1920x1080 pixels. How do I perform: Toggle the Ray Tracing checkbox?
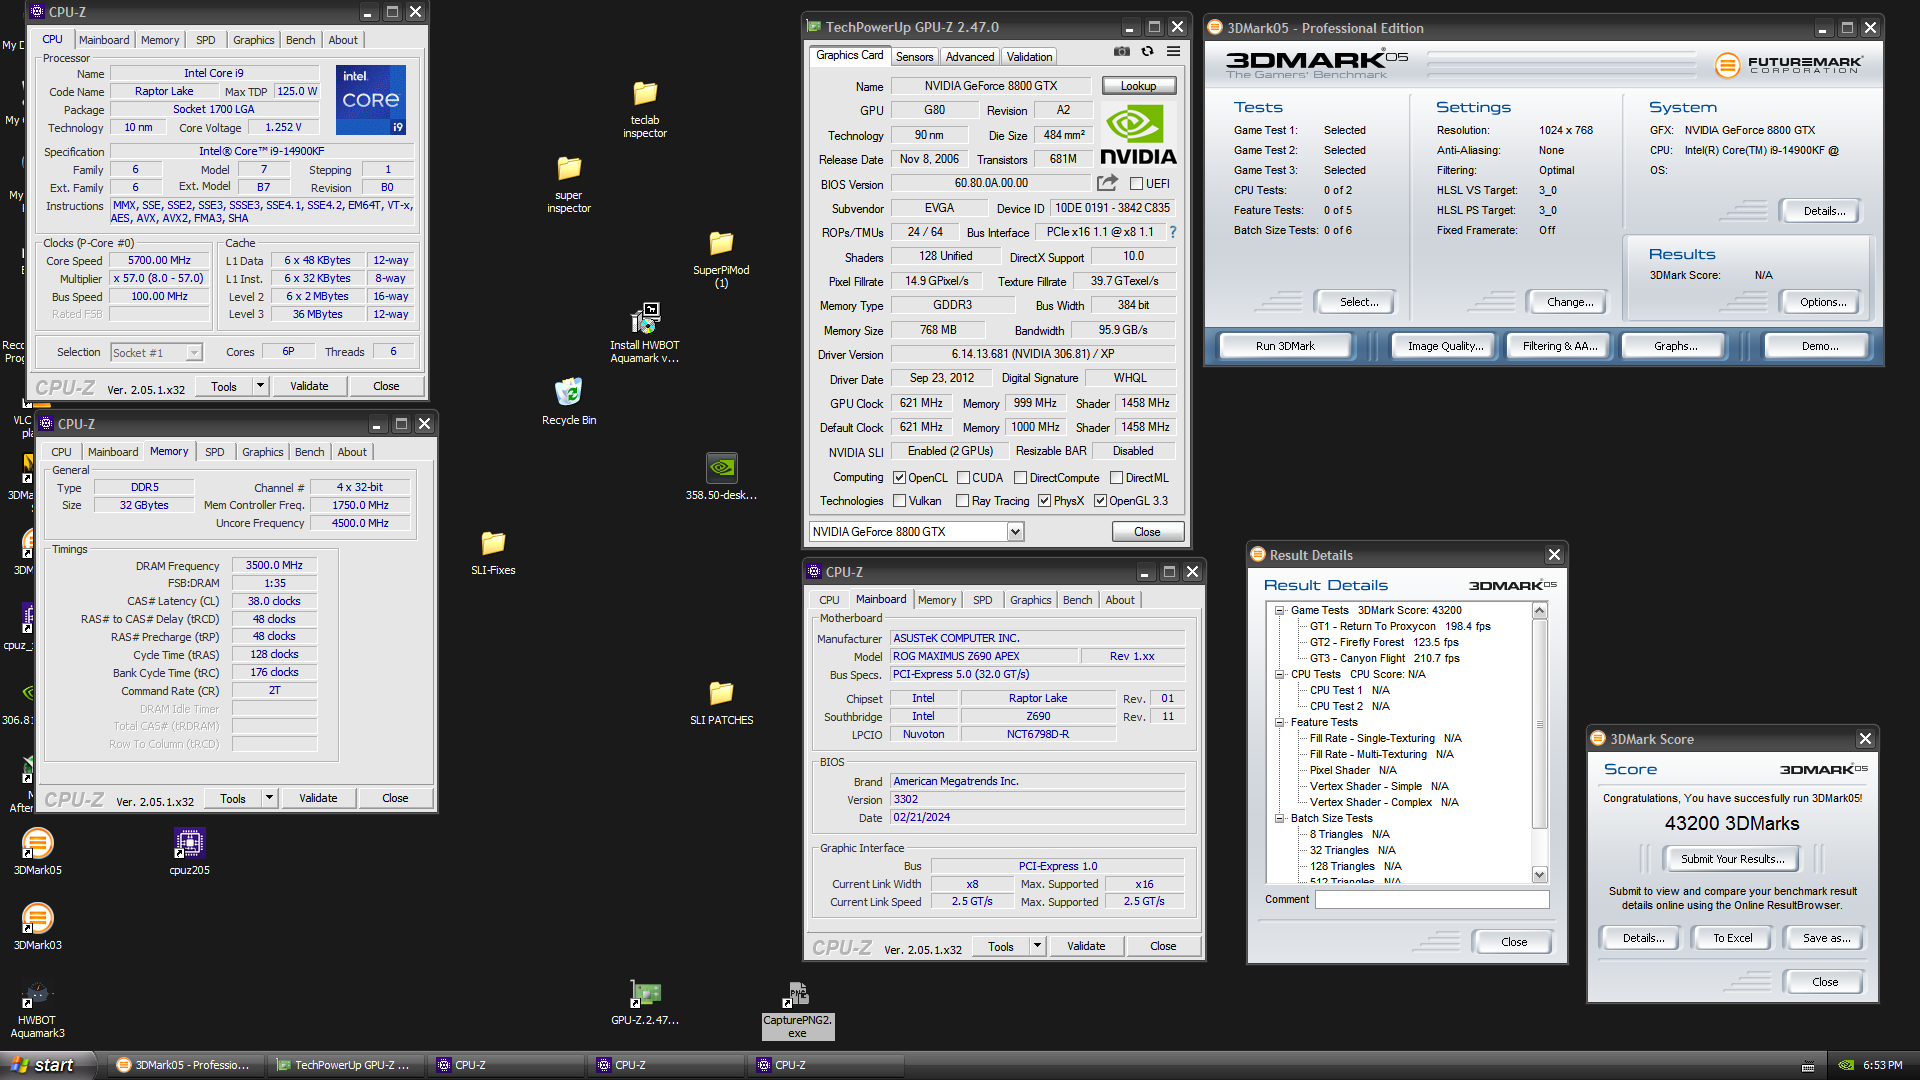point(962,501)
